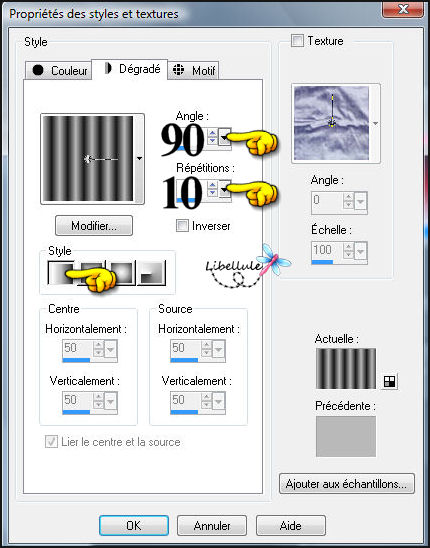This screenshot has width=430, height=548.
Task: Switch to the Couleur tab
Action: (59, 71)
